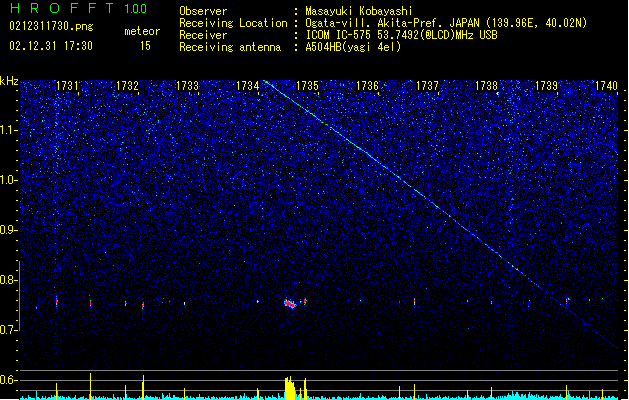629x400 pixels.
Task: Click the 'Receiver' field label
Action: tap(203, 35)
